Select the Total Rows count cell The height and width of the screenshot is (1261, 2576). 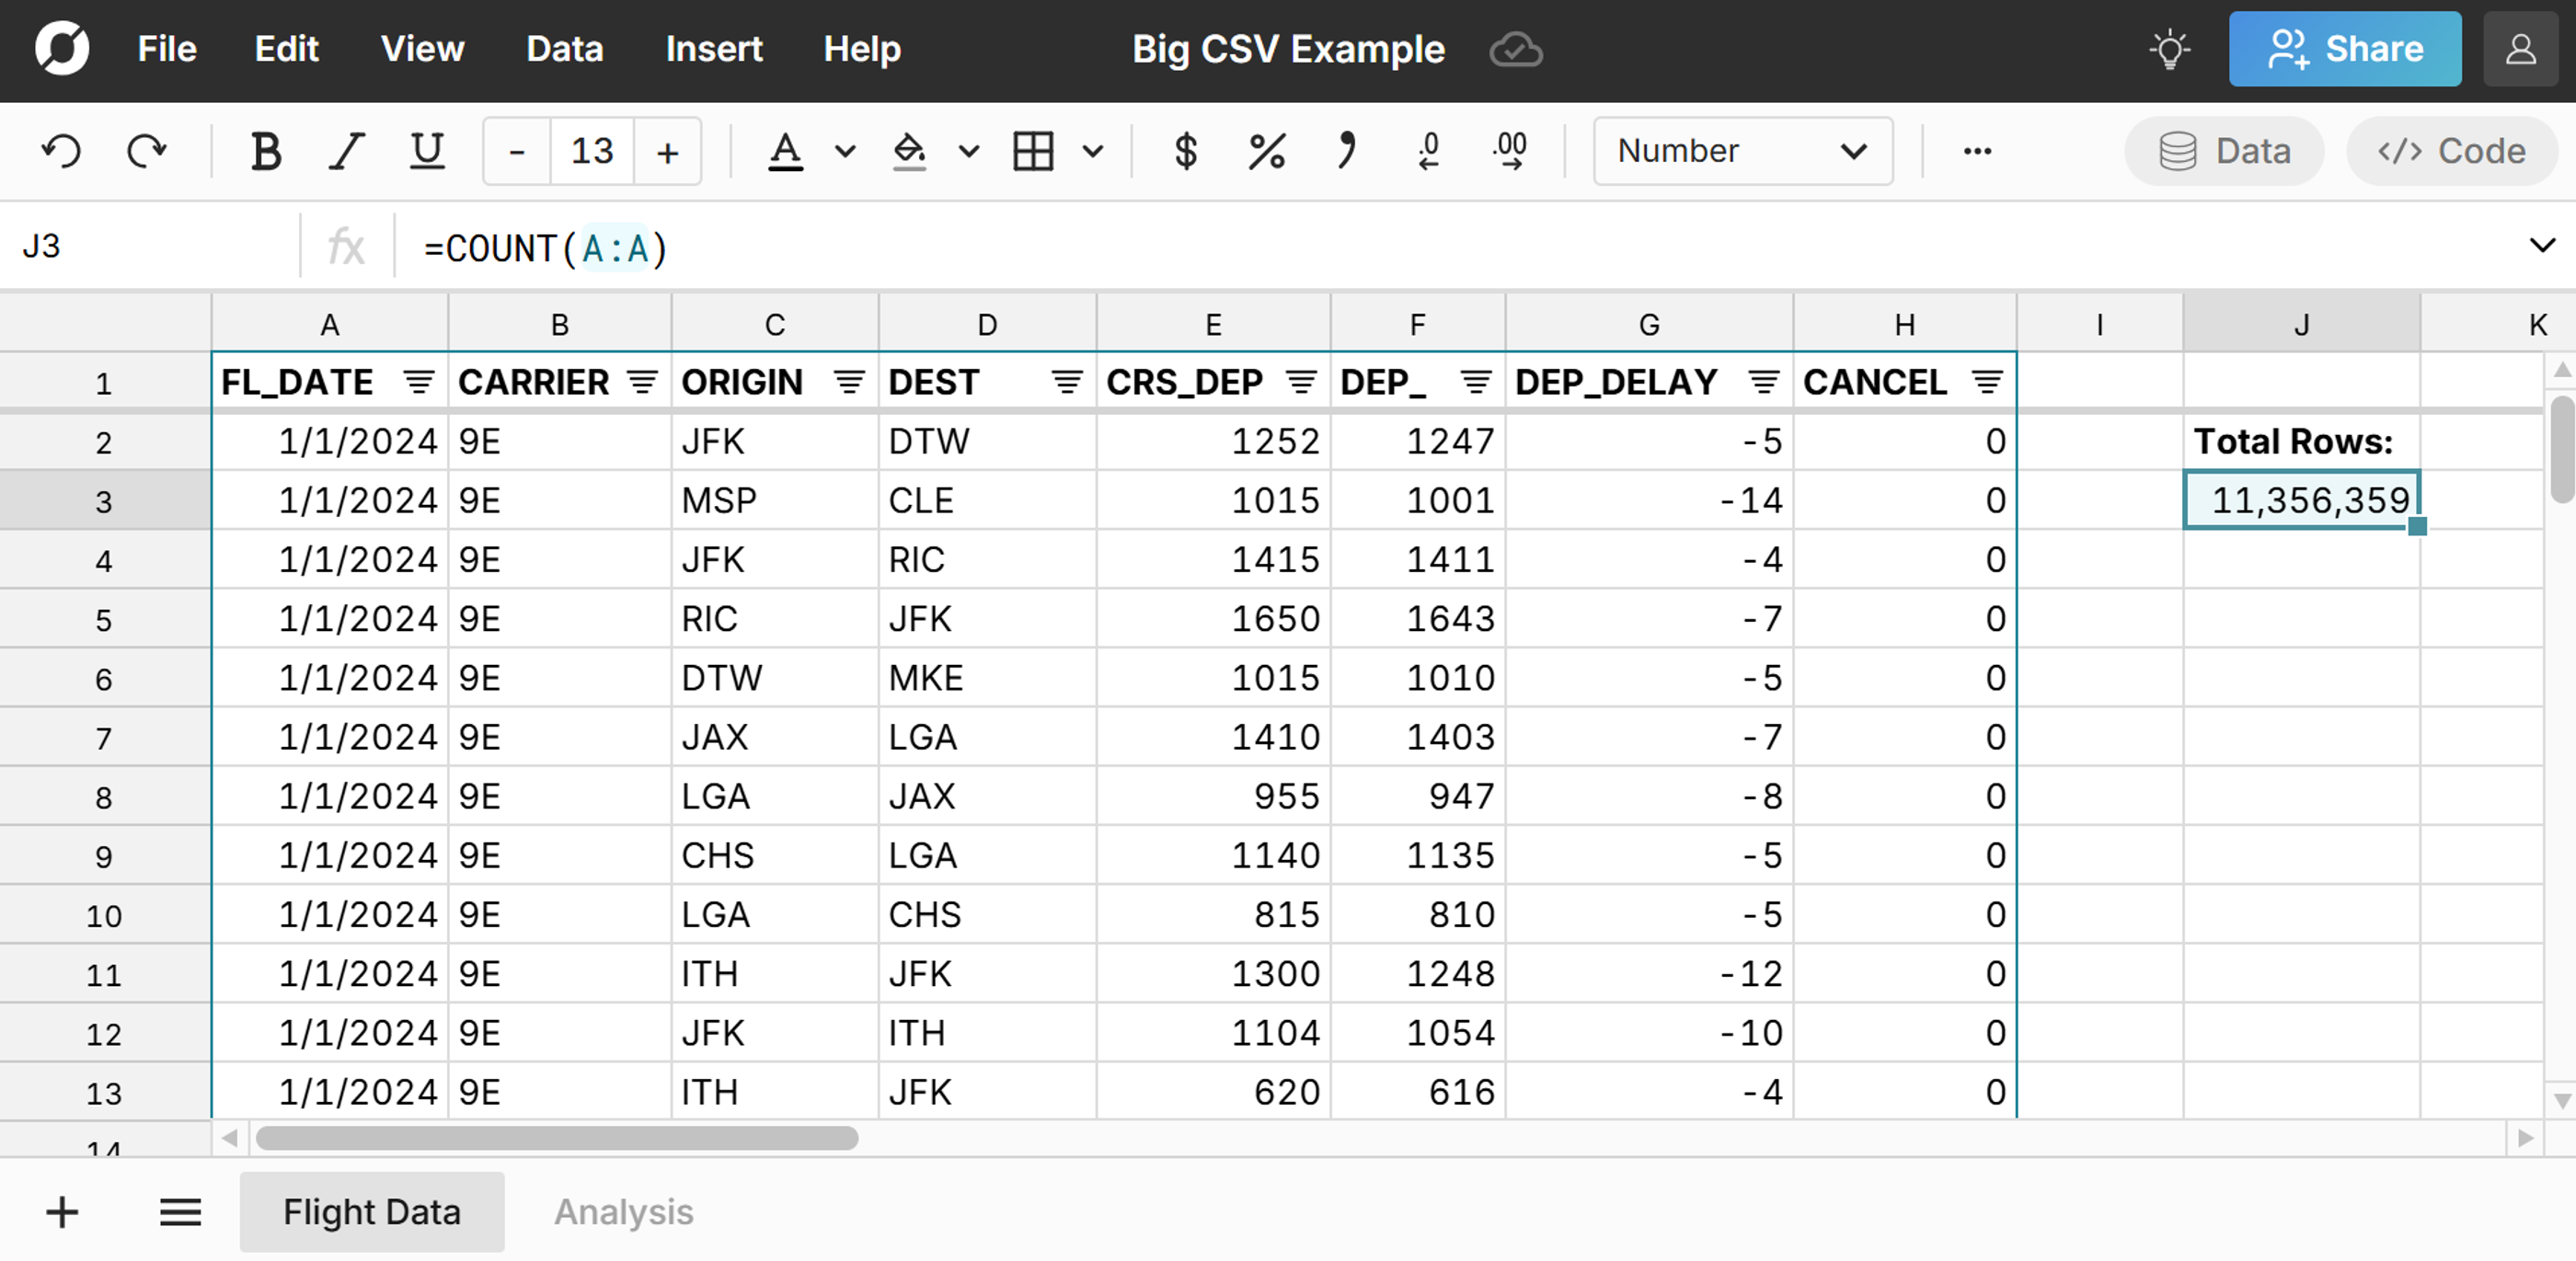click(2300, 500)
